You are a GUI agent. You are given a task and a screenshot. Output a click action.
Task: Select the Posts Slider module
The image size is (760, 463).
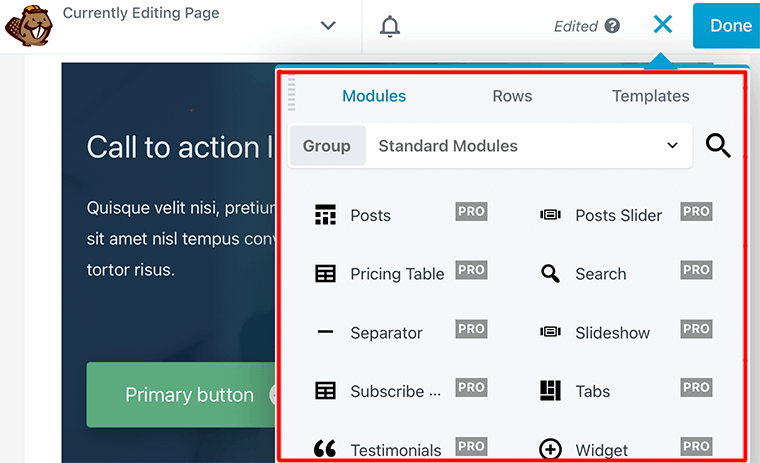click(618, 215)
